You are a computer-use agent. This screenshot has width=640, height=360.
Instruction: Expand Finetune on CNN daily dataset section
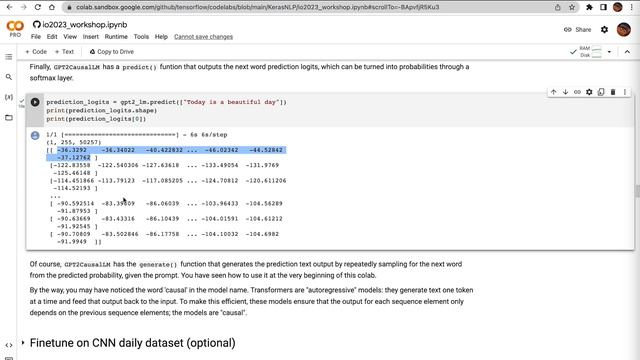point(23,343)
